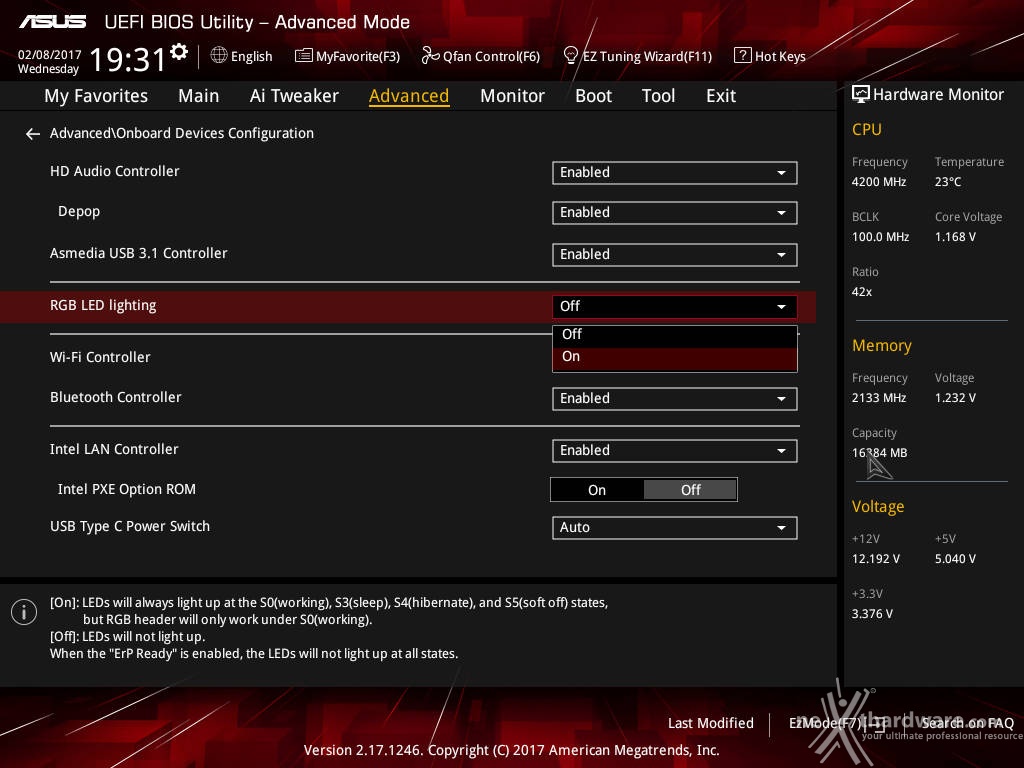
Task: Click the Wi-Fi Controller label
Action: point(100,357)
